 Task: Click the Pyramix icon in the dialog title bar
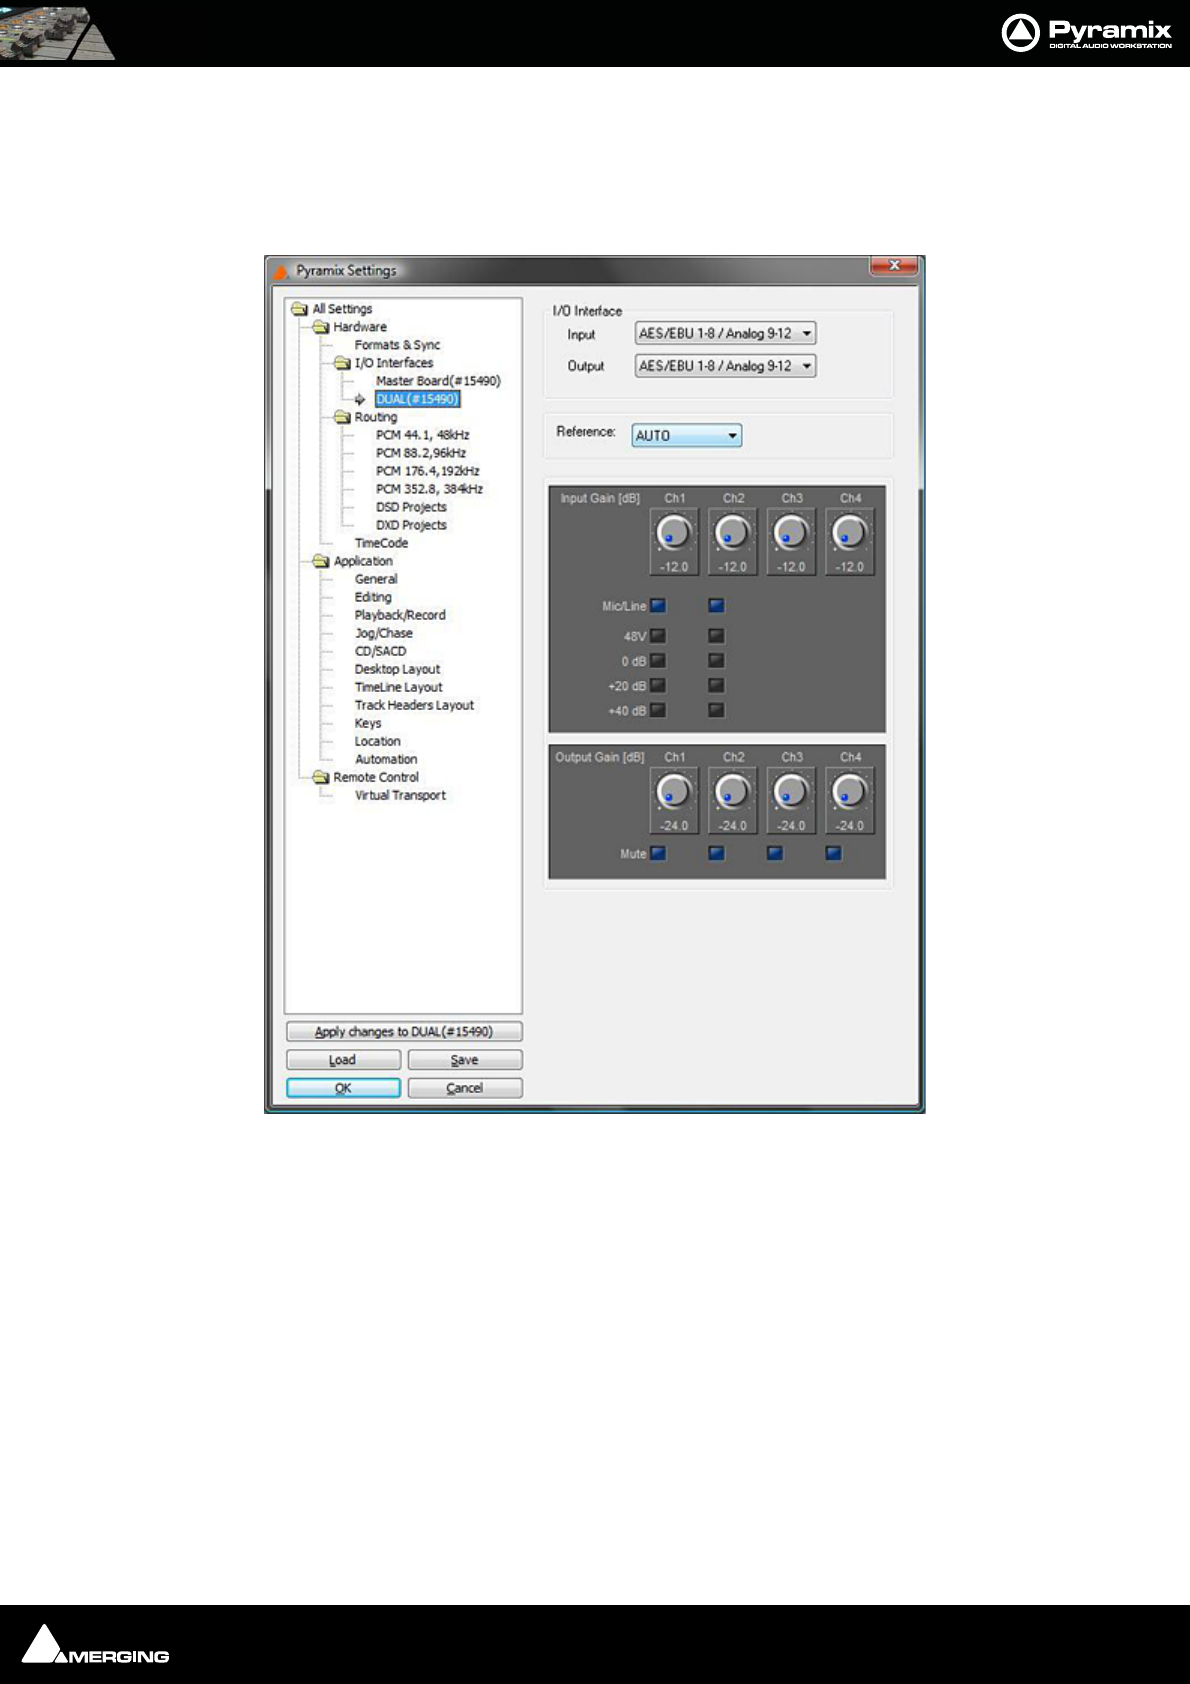(x=281, y=271)
